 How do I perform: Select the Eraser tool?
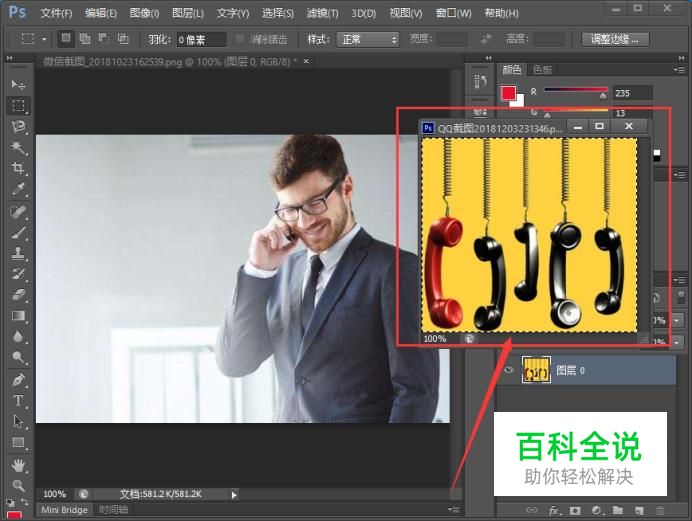[18, 295]
